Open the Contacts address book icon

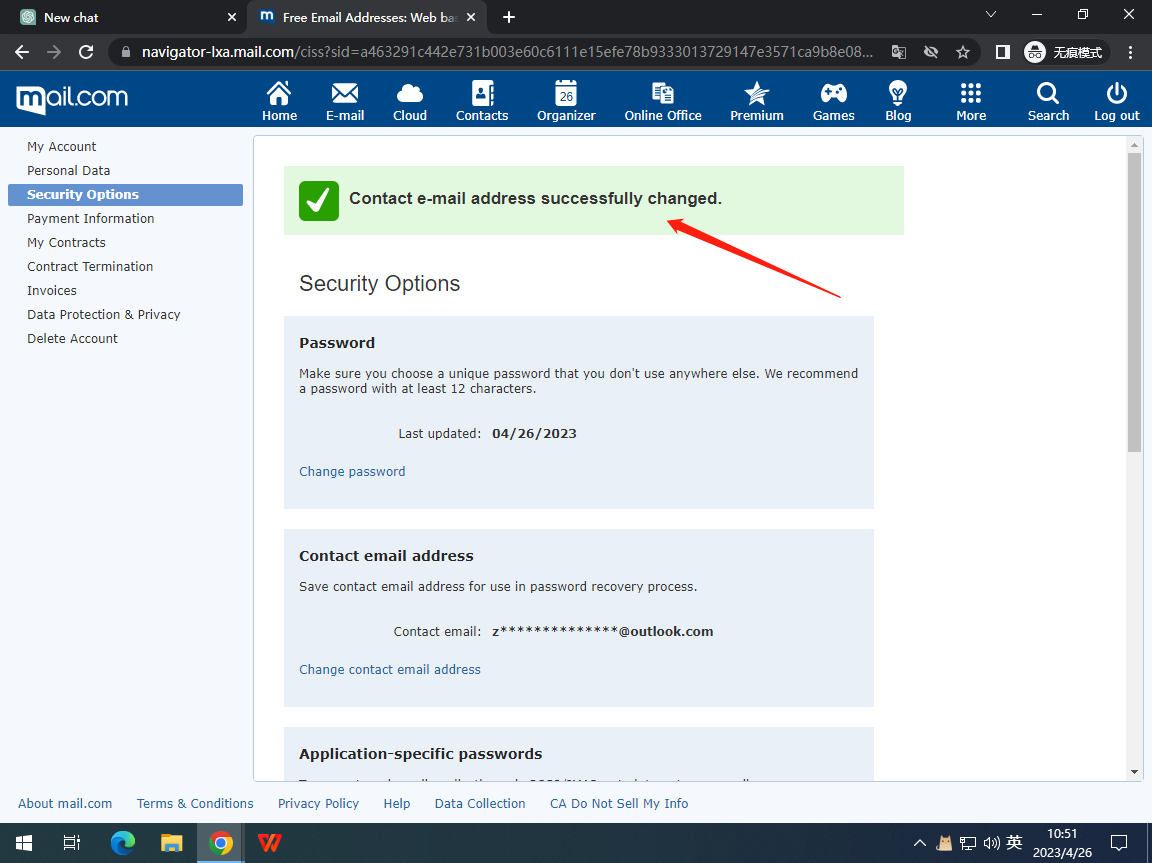pos(482,95)
